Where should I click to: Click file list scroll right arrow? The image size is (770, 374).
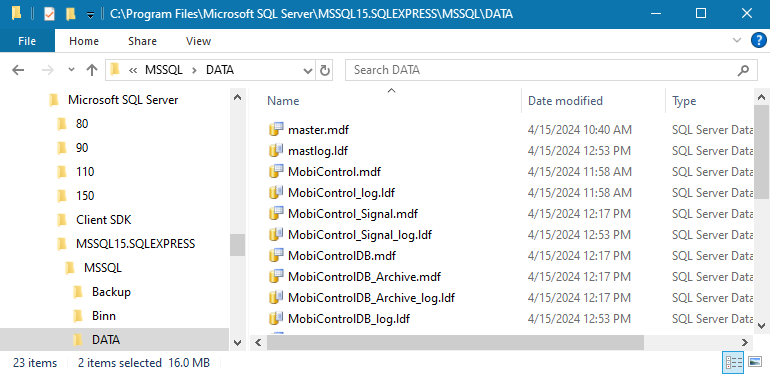(744, 342)
